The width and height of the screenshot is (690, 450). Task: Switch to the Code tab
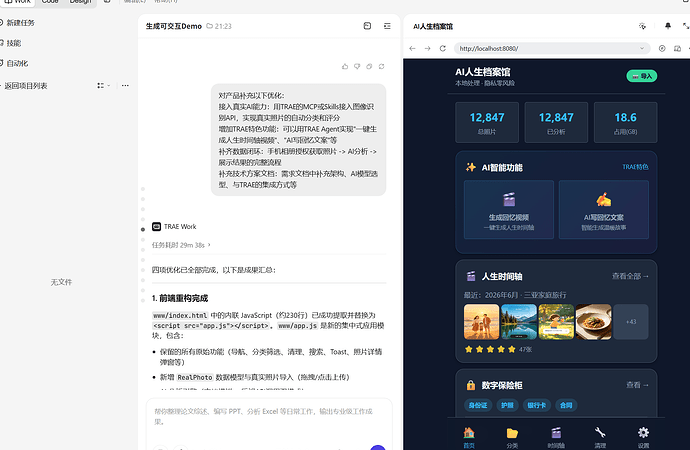pos(50,2)
